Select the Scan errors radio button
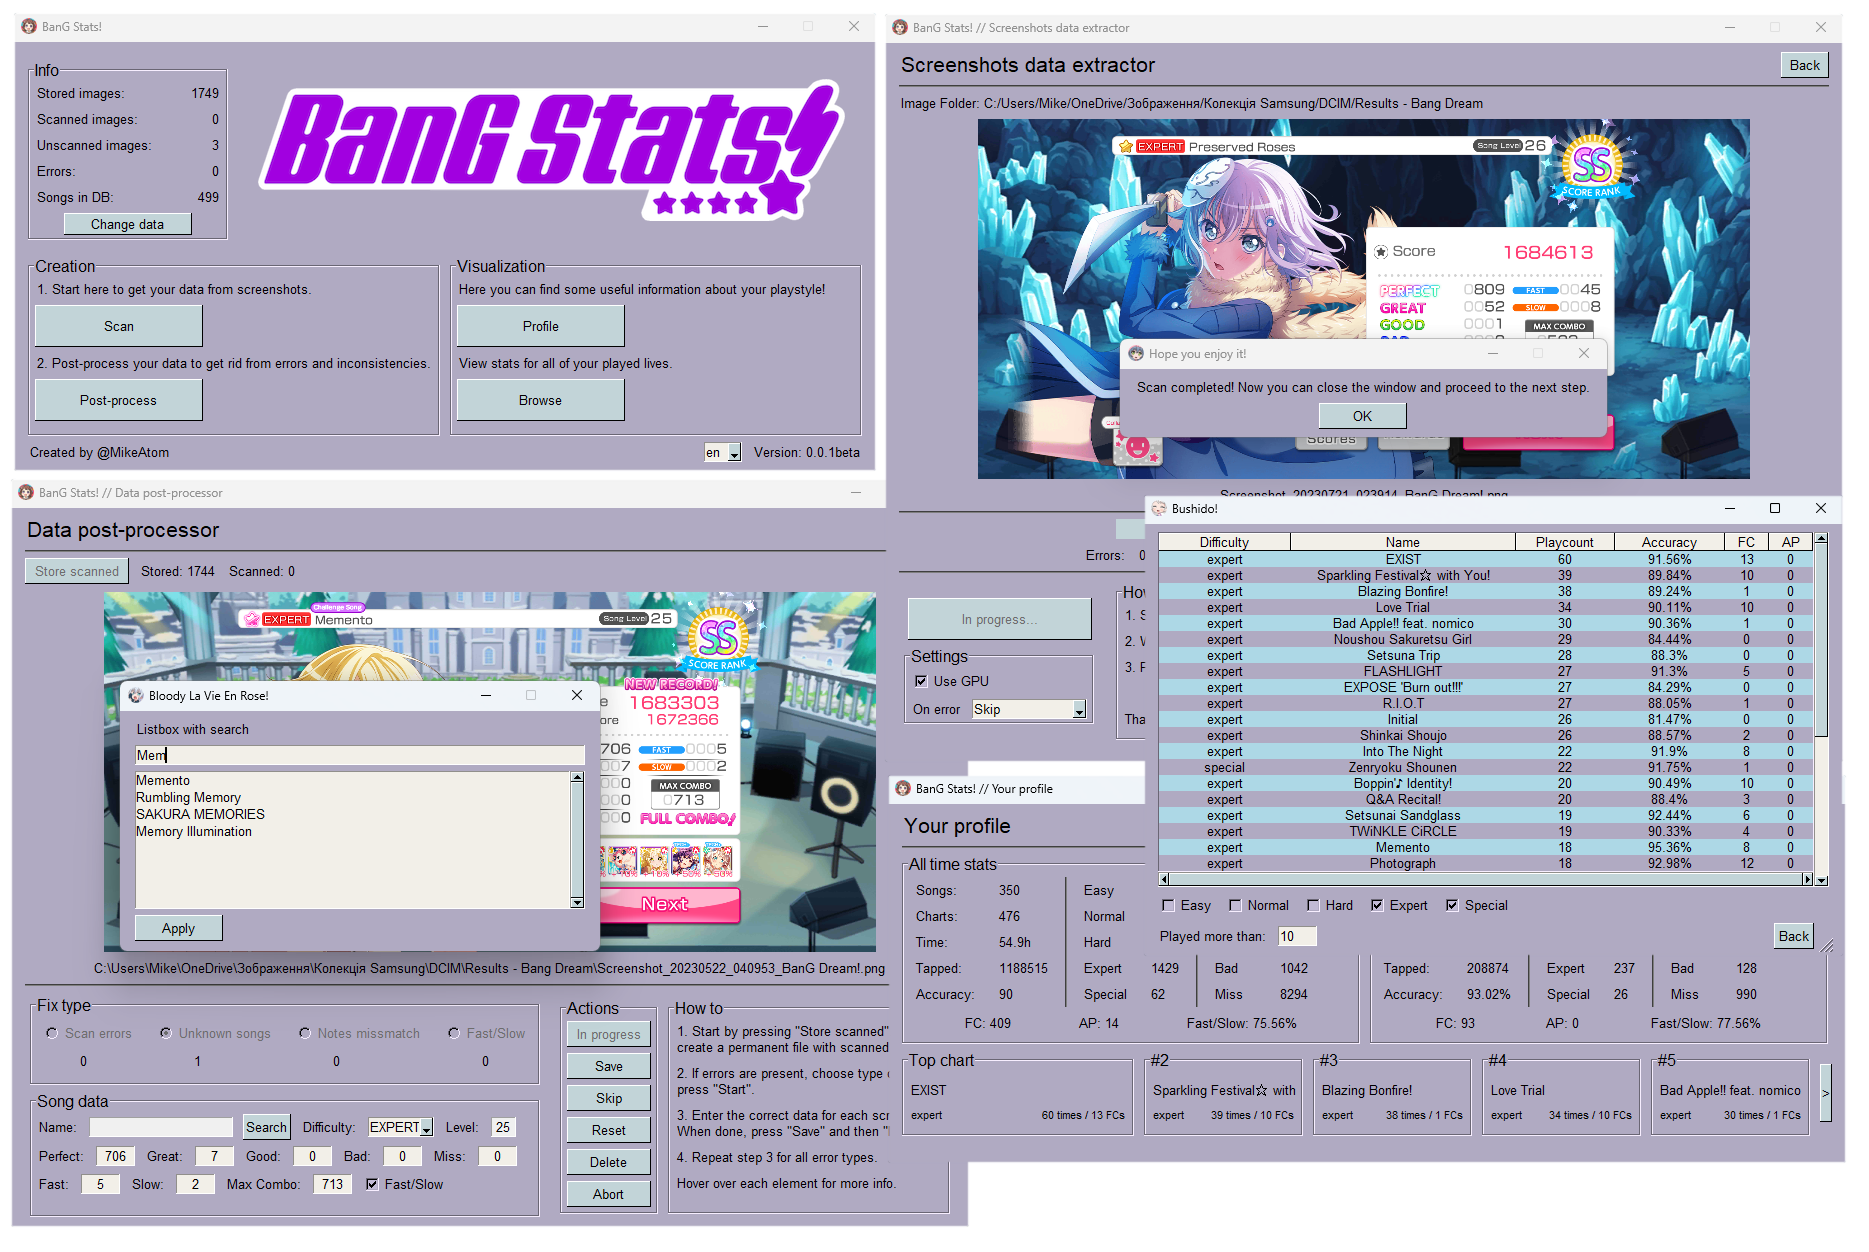The height and width of the screenshot is (1252, 1869). (52, 1034)
